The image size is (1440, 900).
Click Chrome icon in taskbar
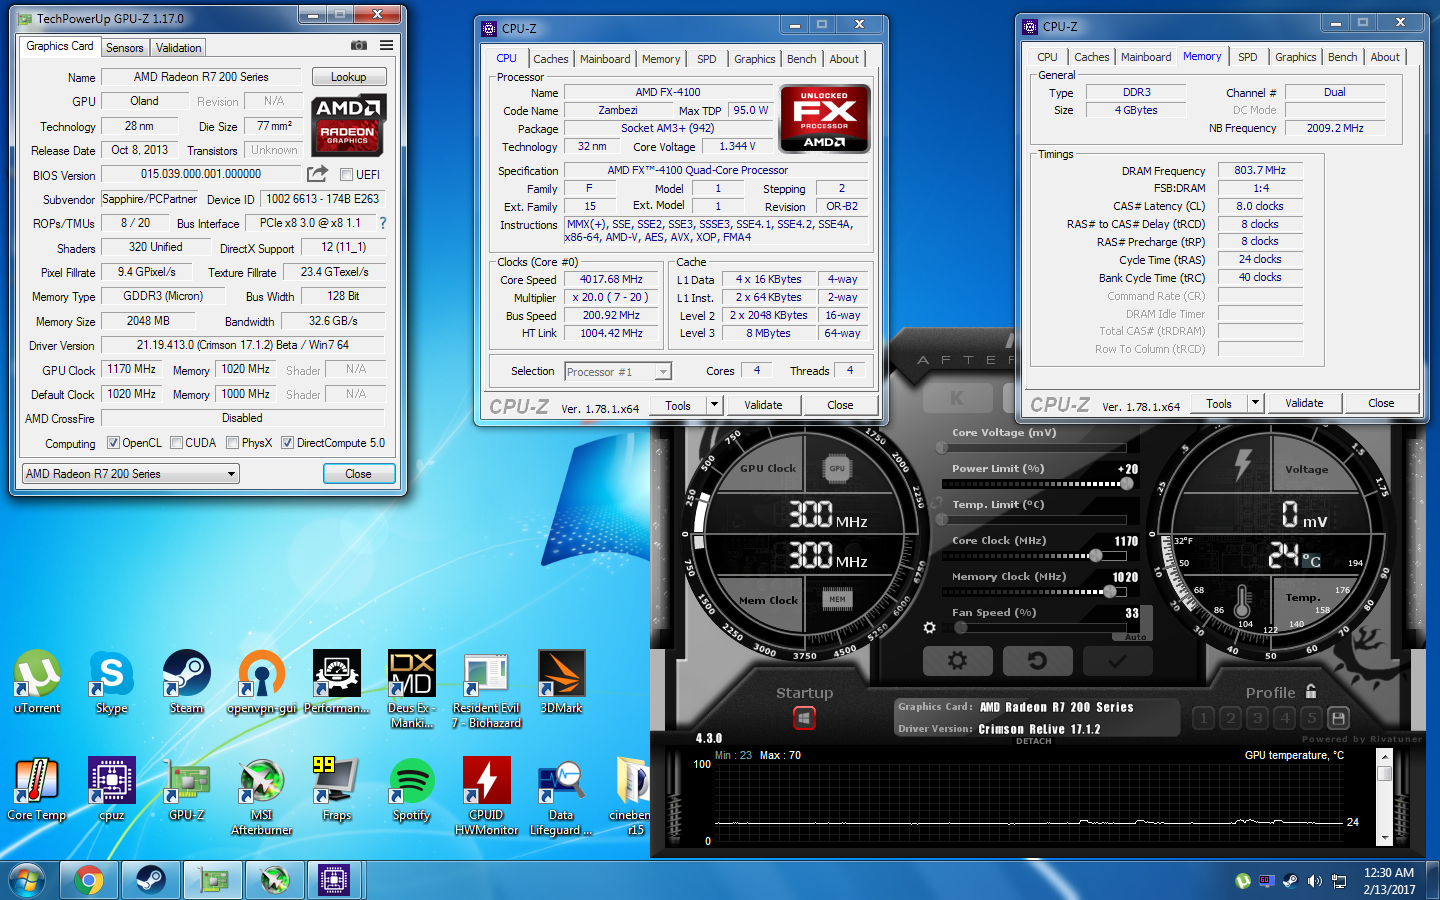pos(89,880)
